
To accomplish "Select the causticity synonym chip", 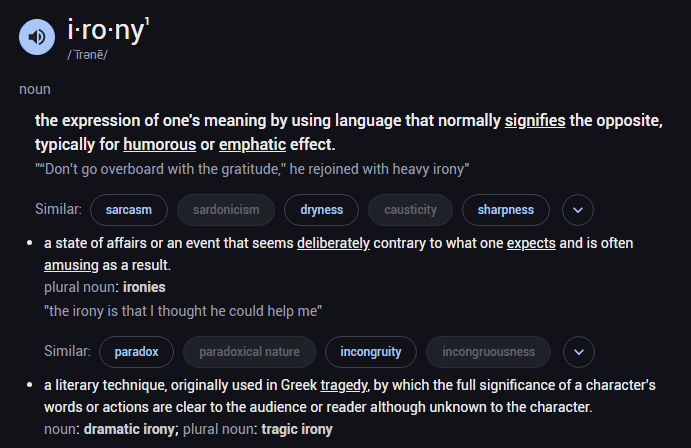I will 410,210.
